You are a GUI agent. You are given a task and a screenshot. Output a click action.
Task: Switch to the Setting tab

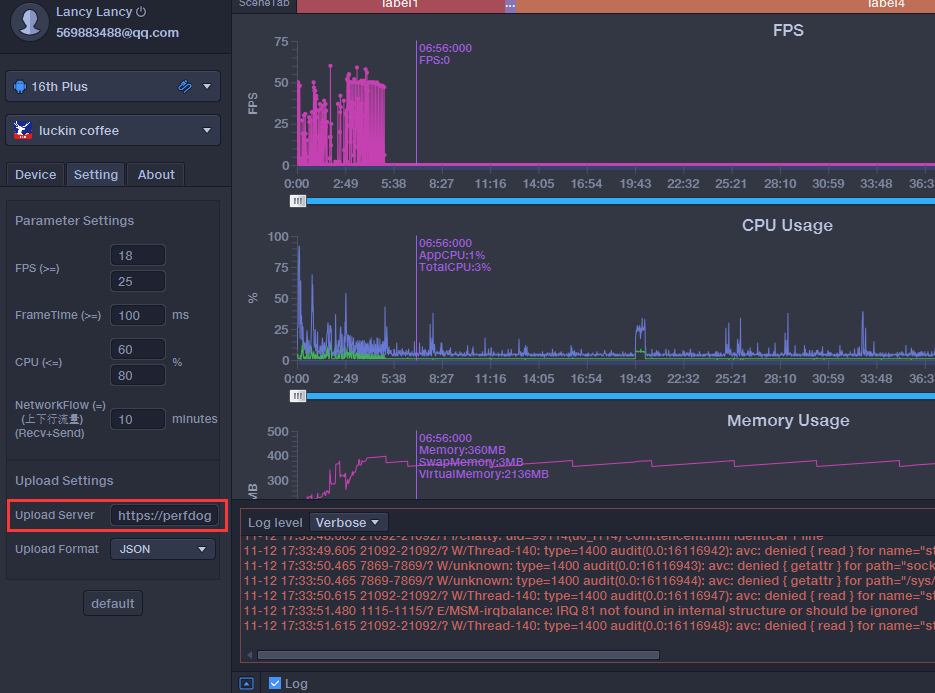(95, 175)
